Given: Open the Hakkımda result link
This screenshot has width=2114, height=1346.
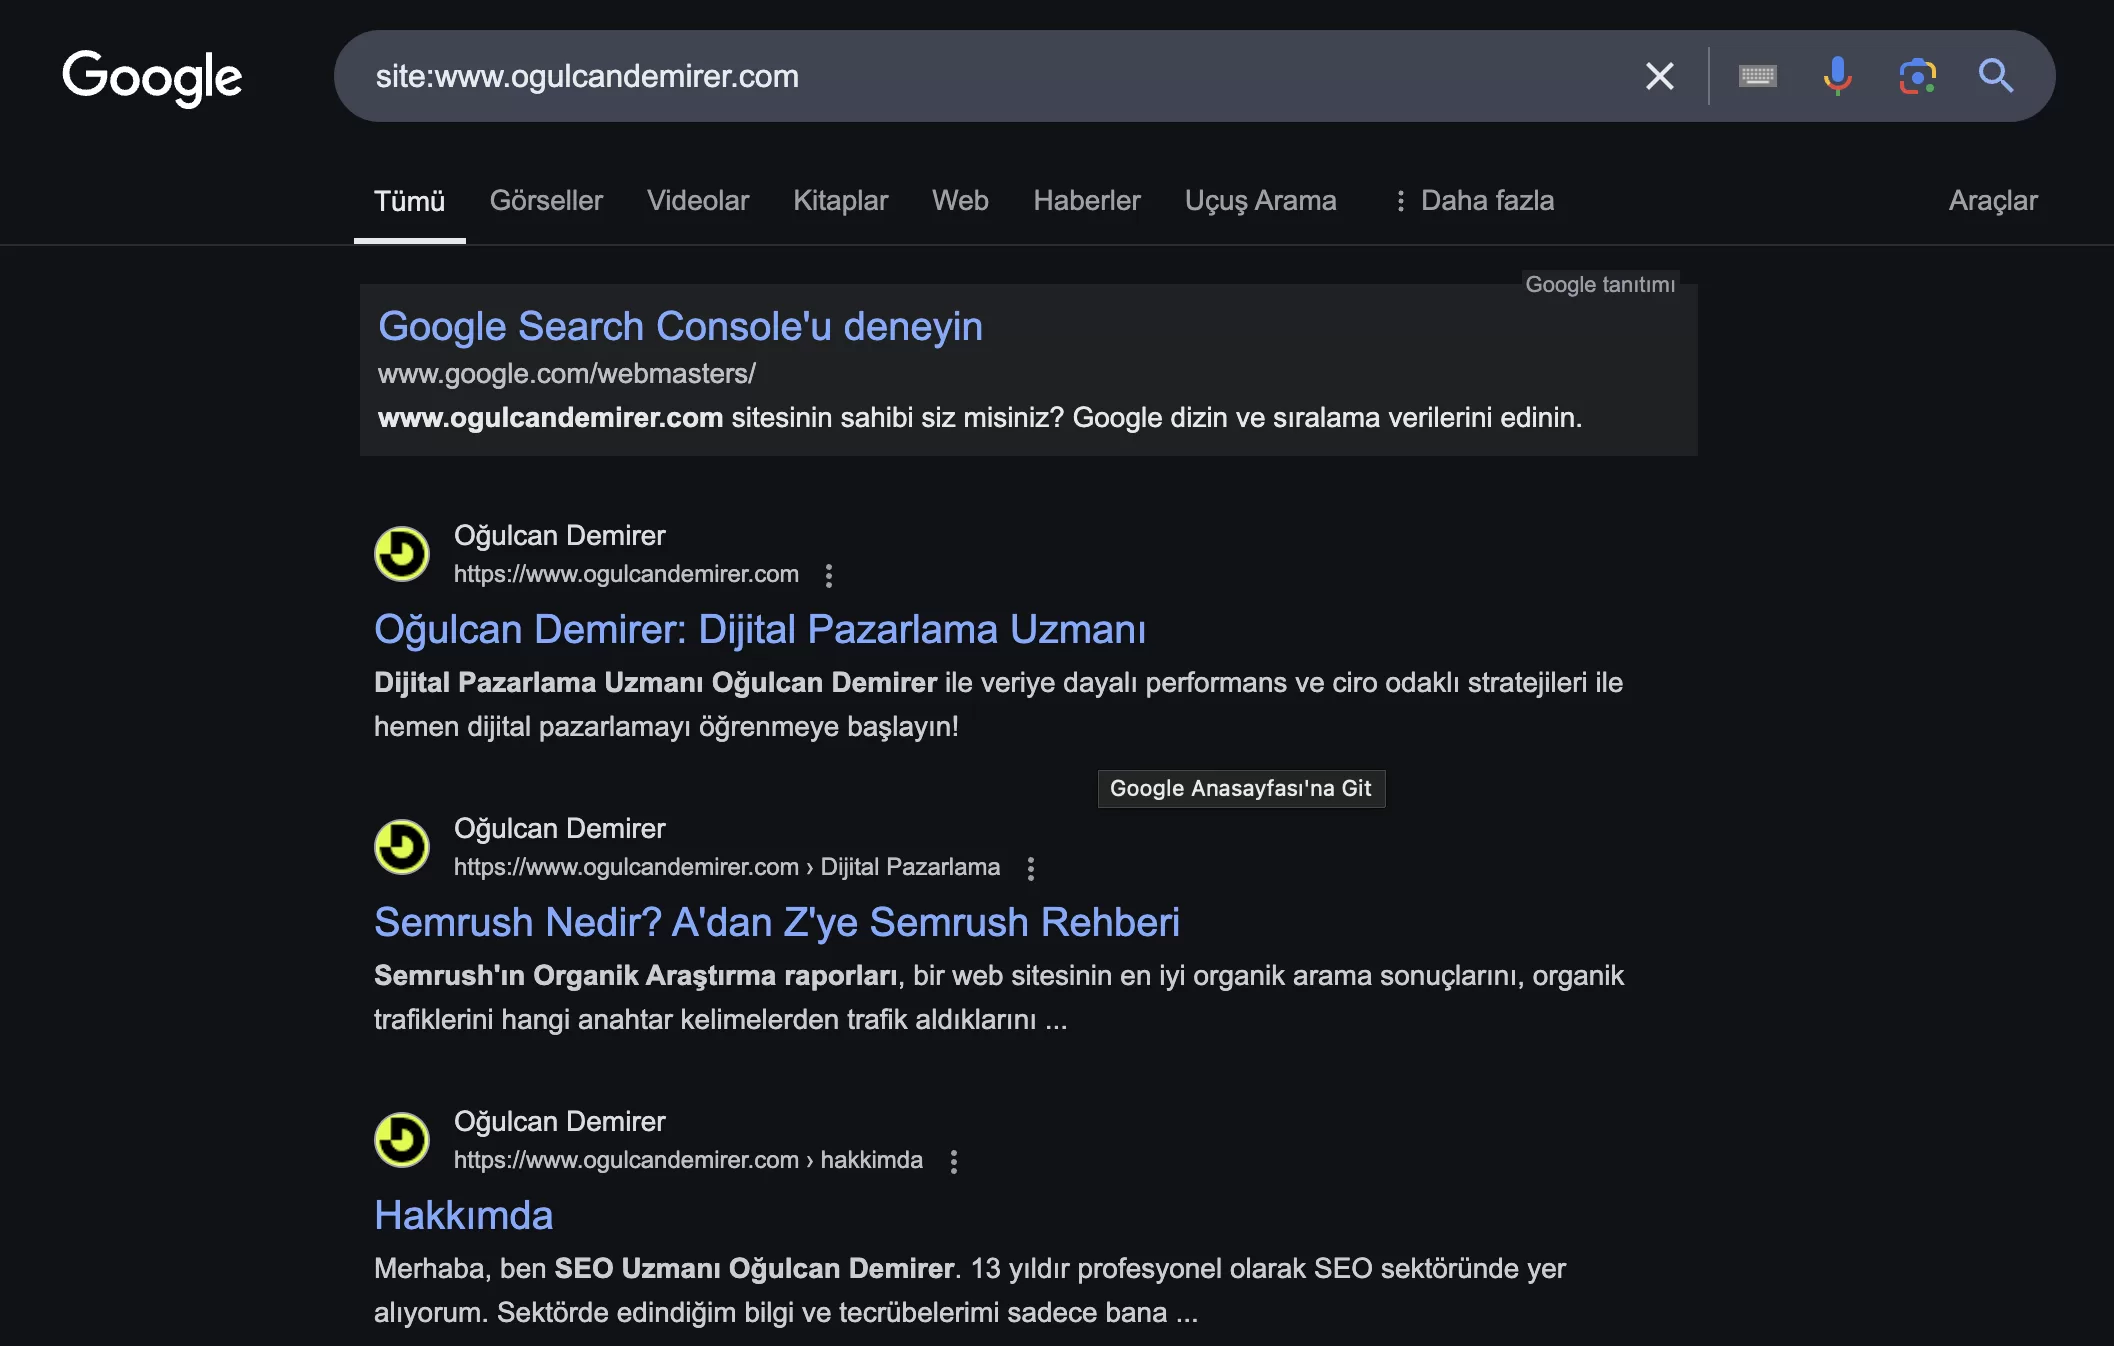Looking at the screenshot, I should [x=463, y=1216].
